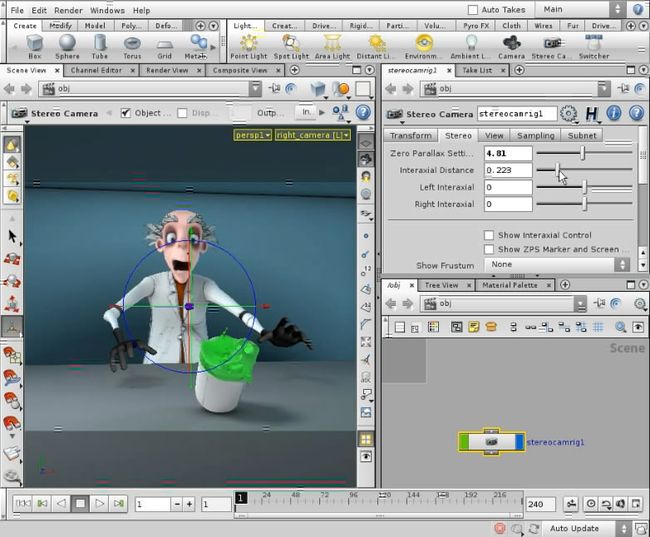Add new tab to scene view pane

point(294,70)
